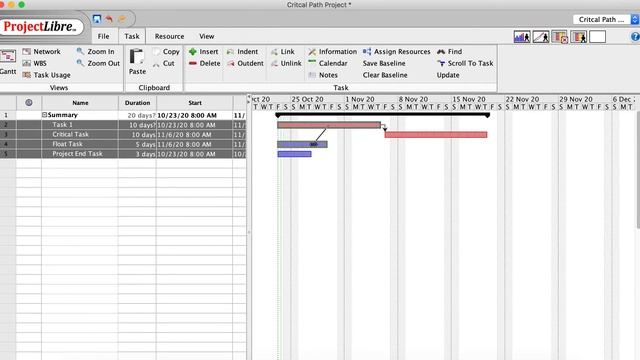Show the charts sub-view icon
Viewport: 640px width, 360px height.
pos(540,37)
